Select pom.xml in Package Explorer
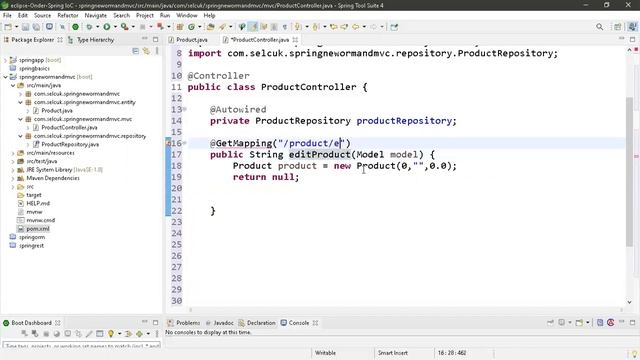The image size is (640, 360). tap(38, 229)
